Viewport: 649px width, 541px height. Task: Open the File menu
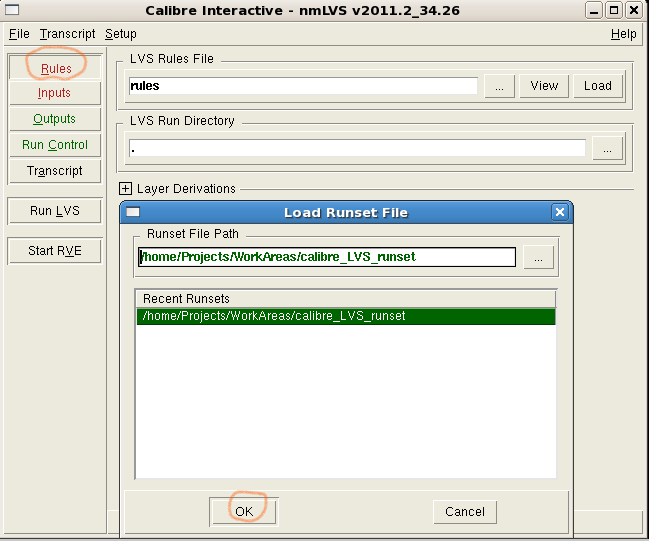point(19,34)
